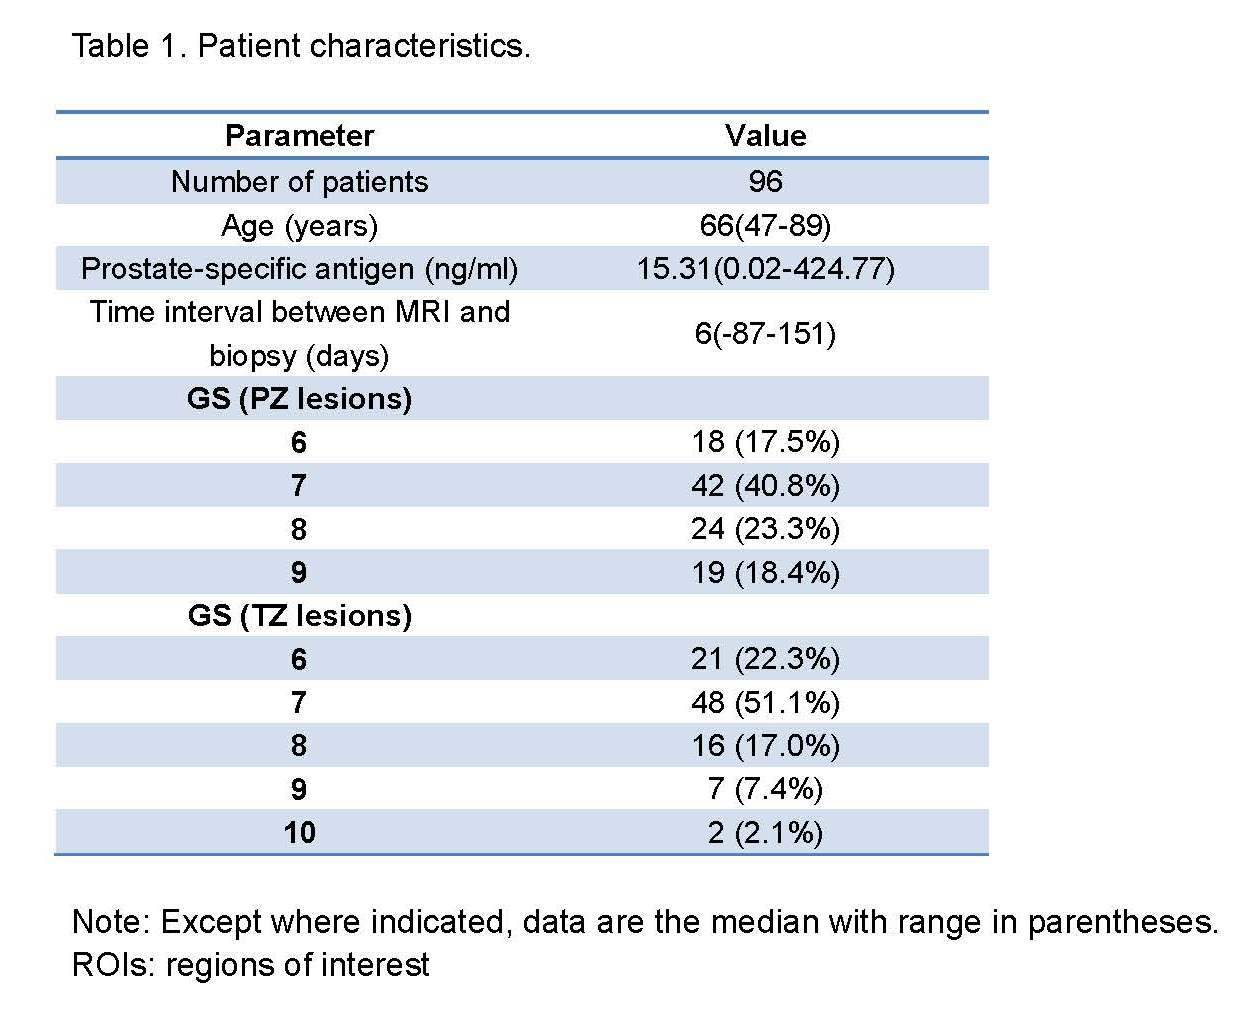The width and height of the screenshot is (1249, 1011).
Task: Click the "Time interval between MRI and biopsy" label
Action: [x=299, y=333]
